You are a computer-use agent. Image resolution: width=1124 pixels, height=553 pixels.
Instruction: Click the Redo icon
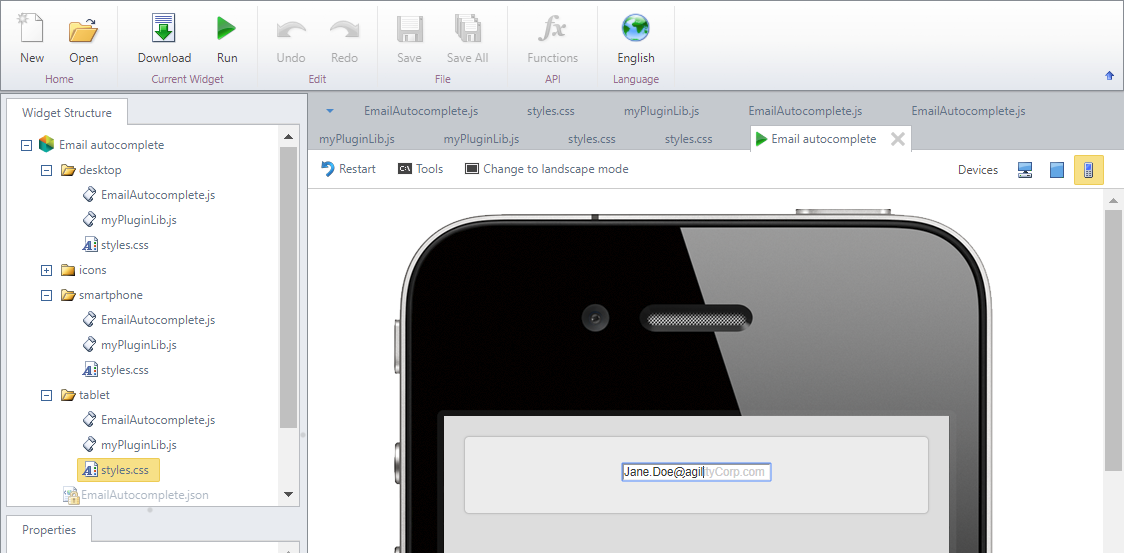(344, 30)
